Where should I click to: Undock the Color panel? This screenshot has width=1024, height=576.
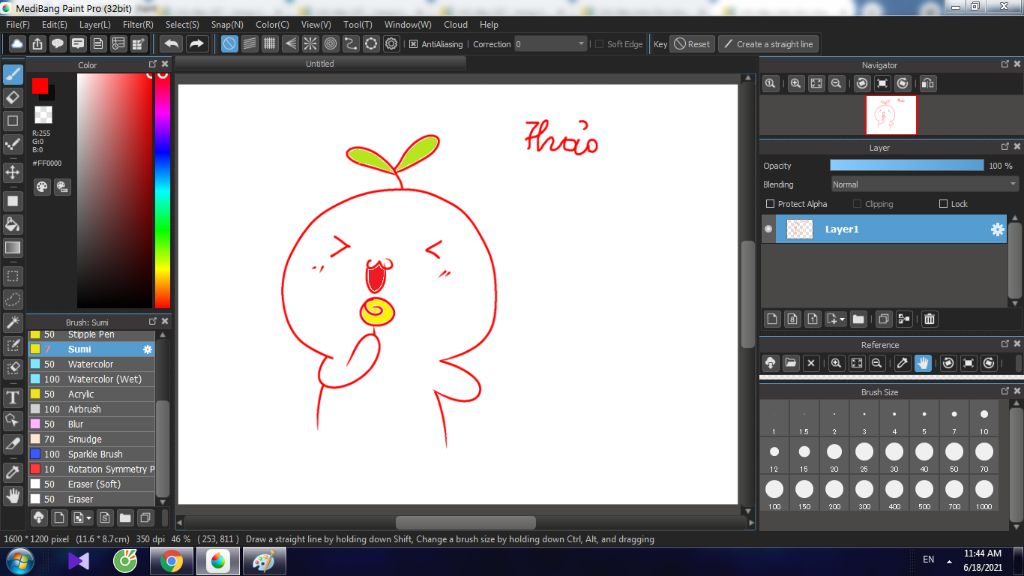click(x=152, y=64)
